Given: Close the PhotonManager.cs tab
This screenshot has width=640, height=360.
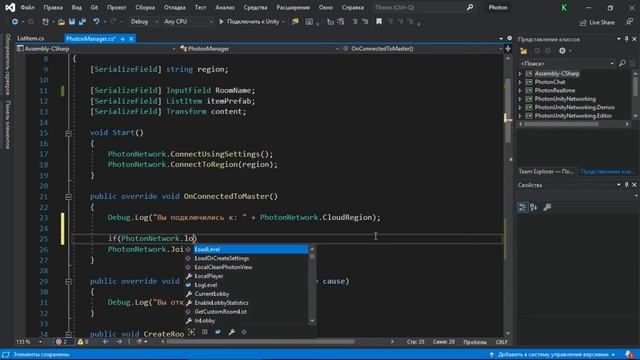Looking at the screenshot, I should (x=131, y=39).
